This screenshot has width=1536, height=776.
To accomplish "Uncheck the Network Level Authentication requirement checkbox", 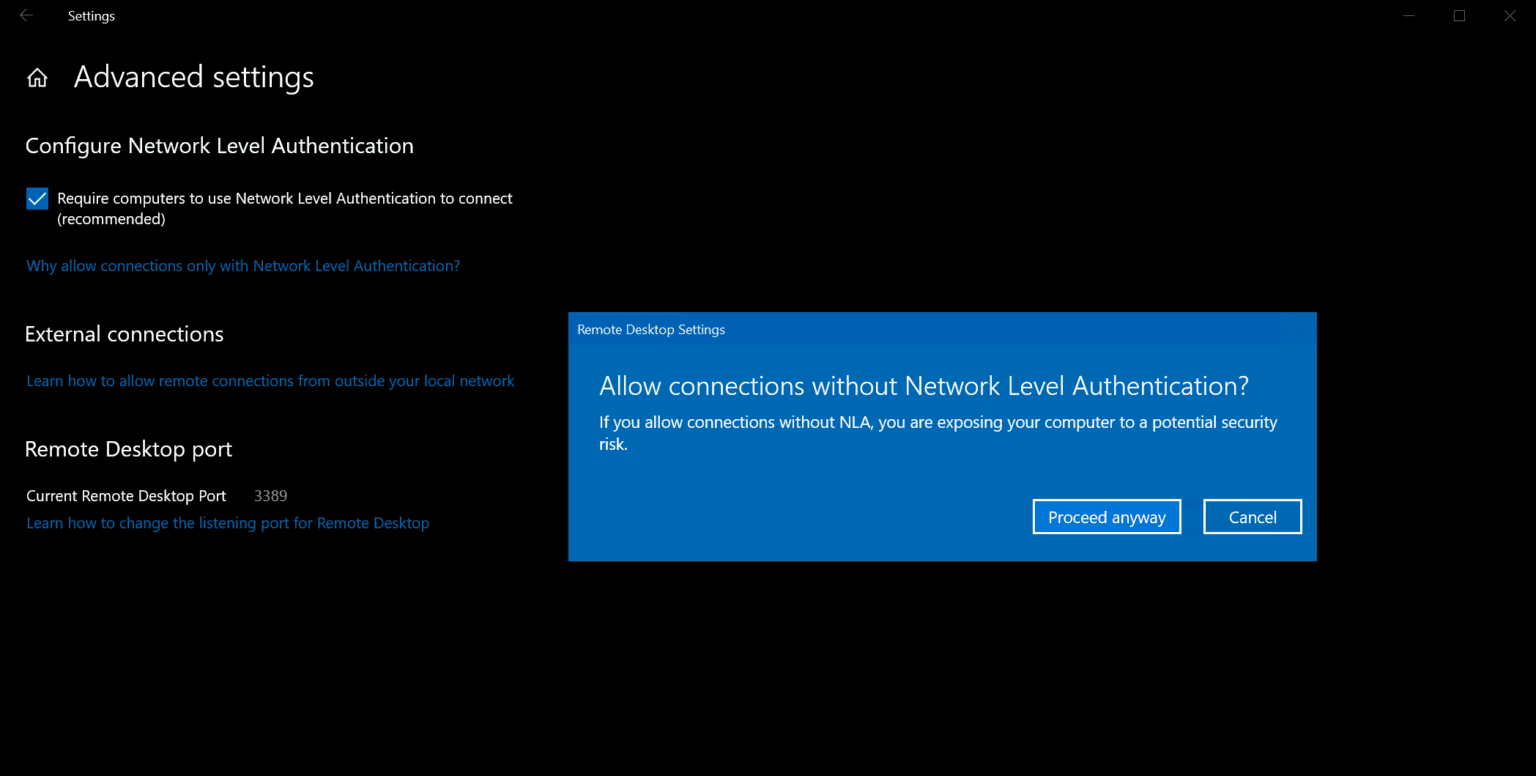I will click(37, 198).
